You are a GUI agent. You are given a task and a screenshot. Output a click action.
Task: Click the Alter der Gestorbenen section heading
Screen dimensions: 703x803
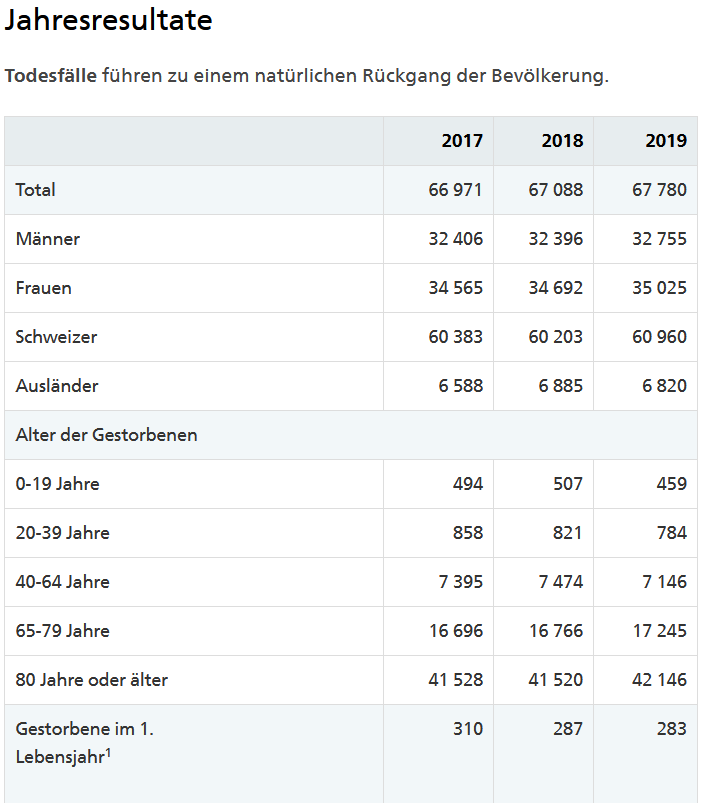tap(106, 435)
